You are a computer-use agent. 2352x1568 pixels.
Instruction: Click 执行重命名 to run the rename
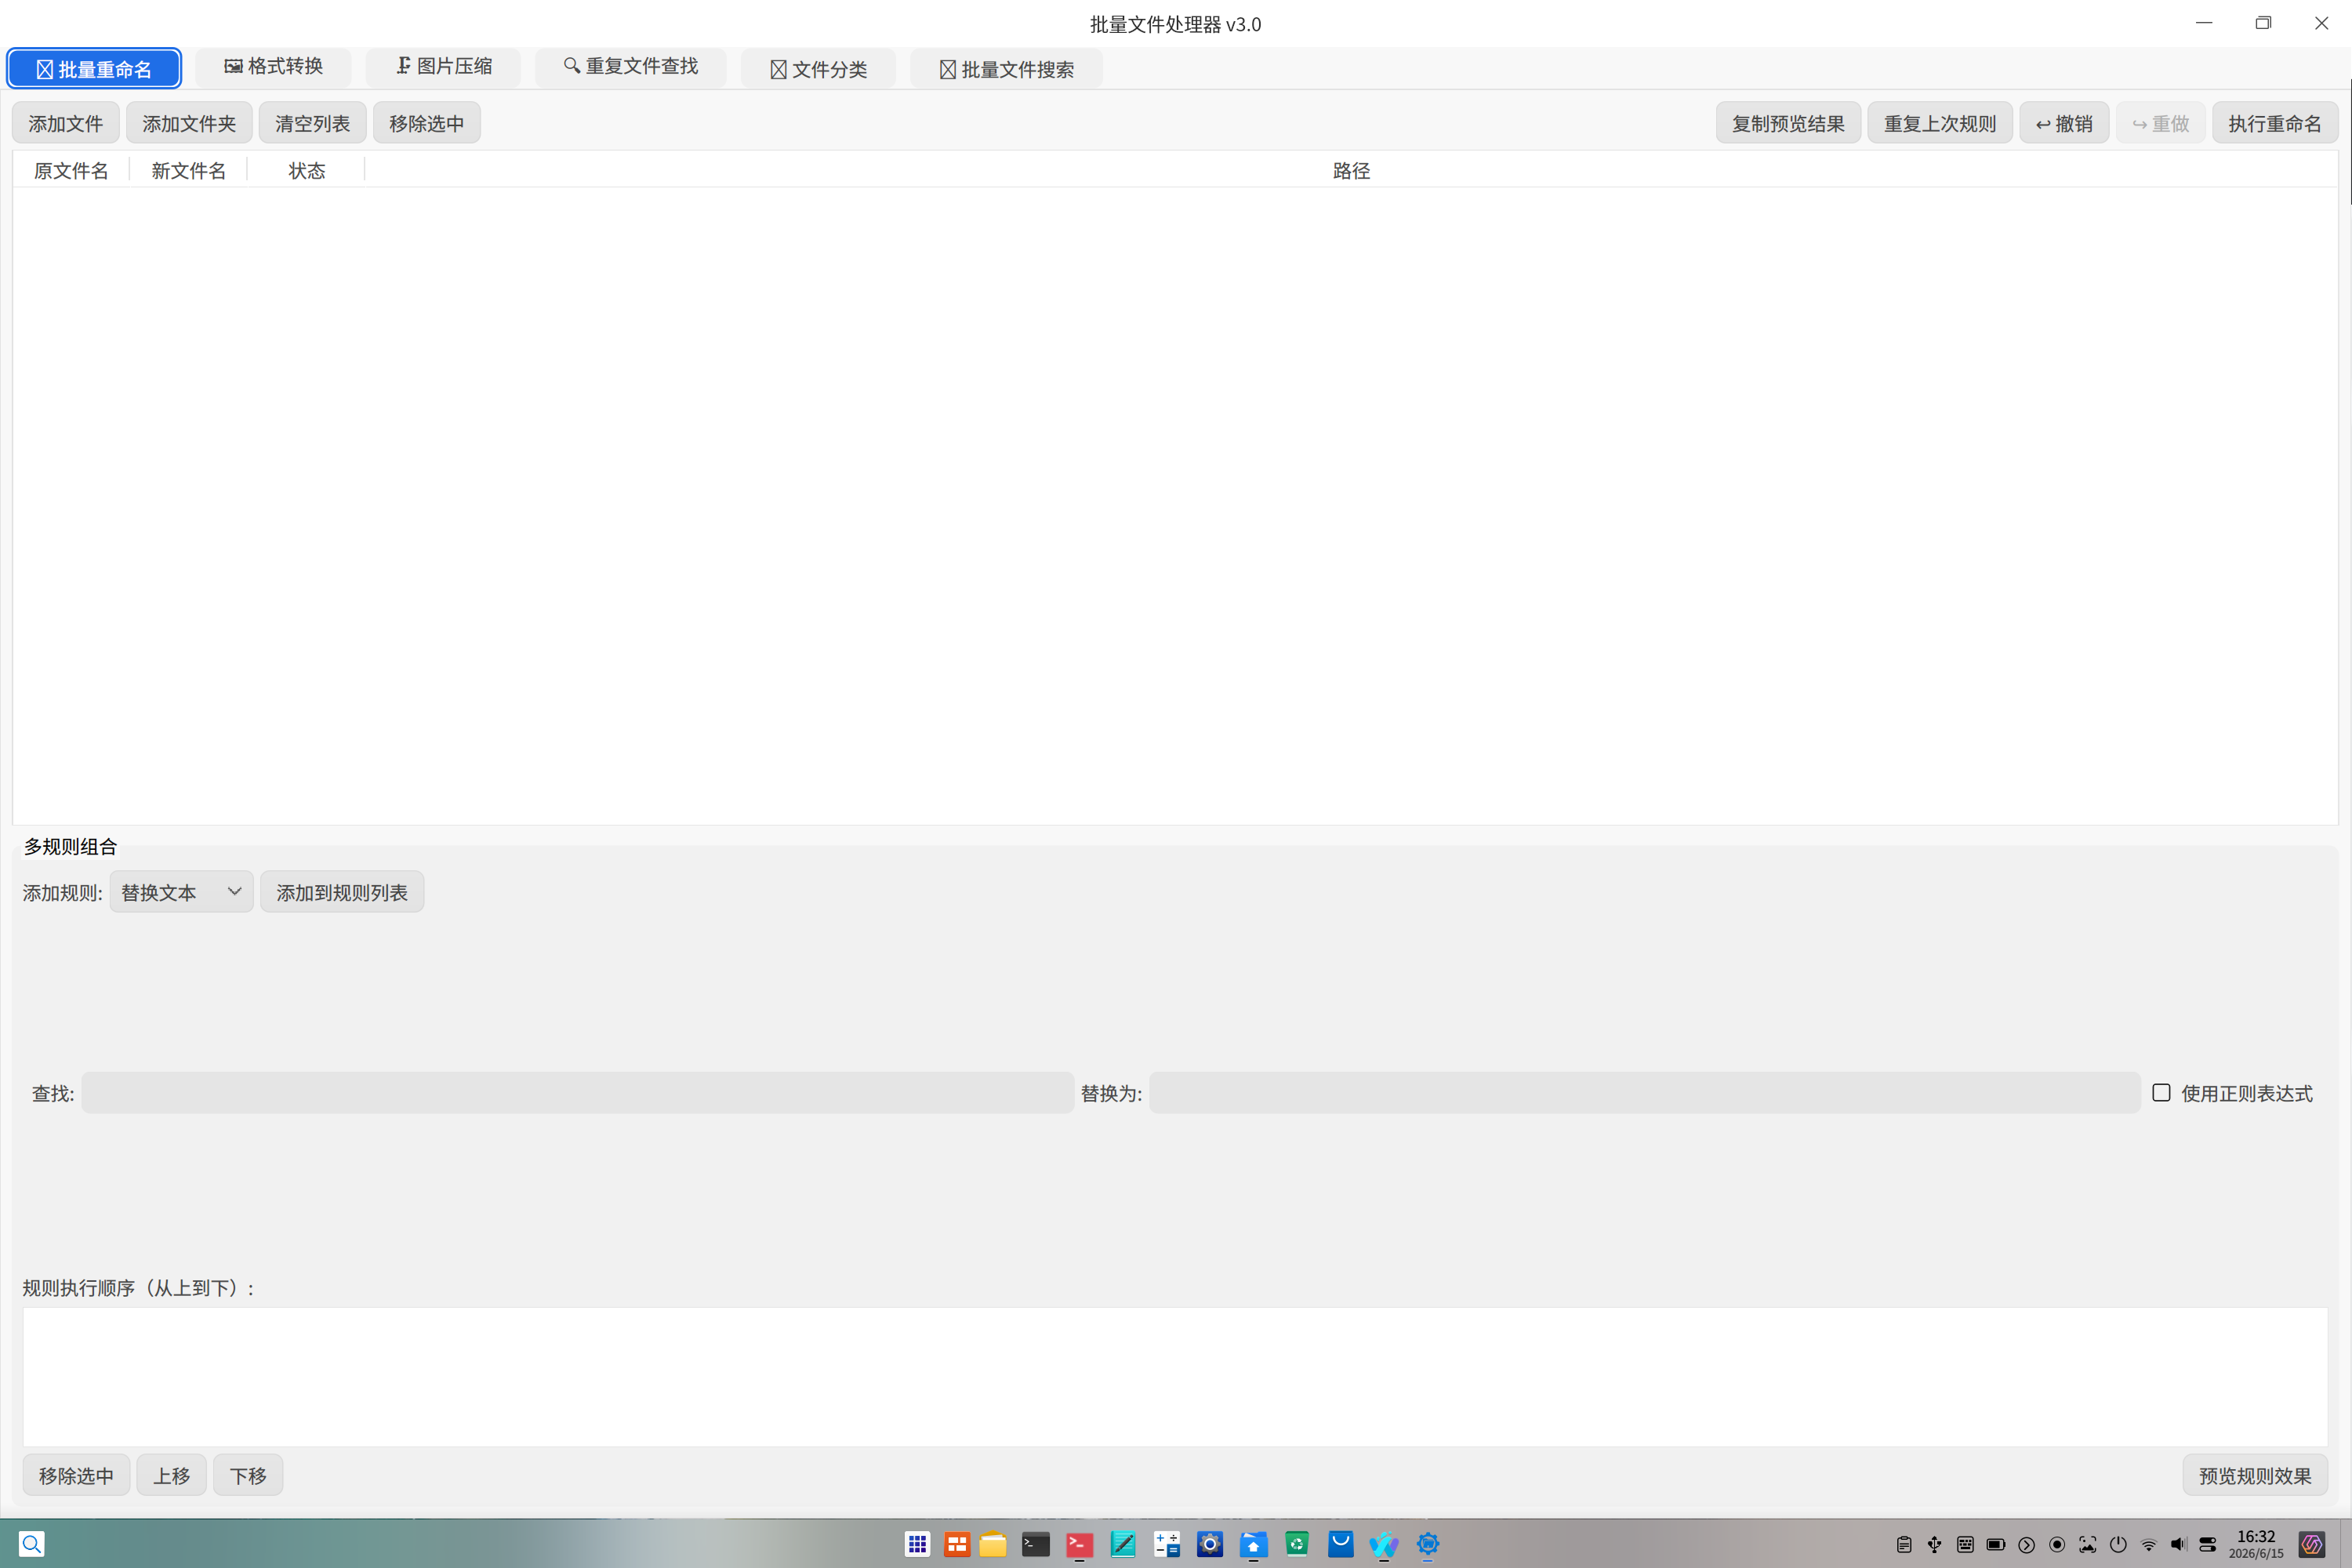click(2275, 123)
